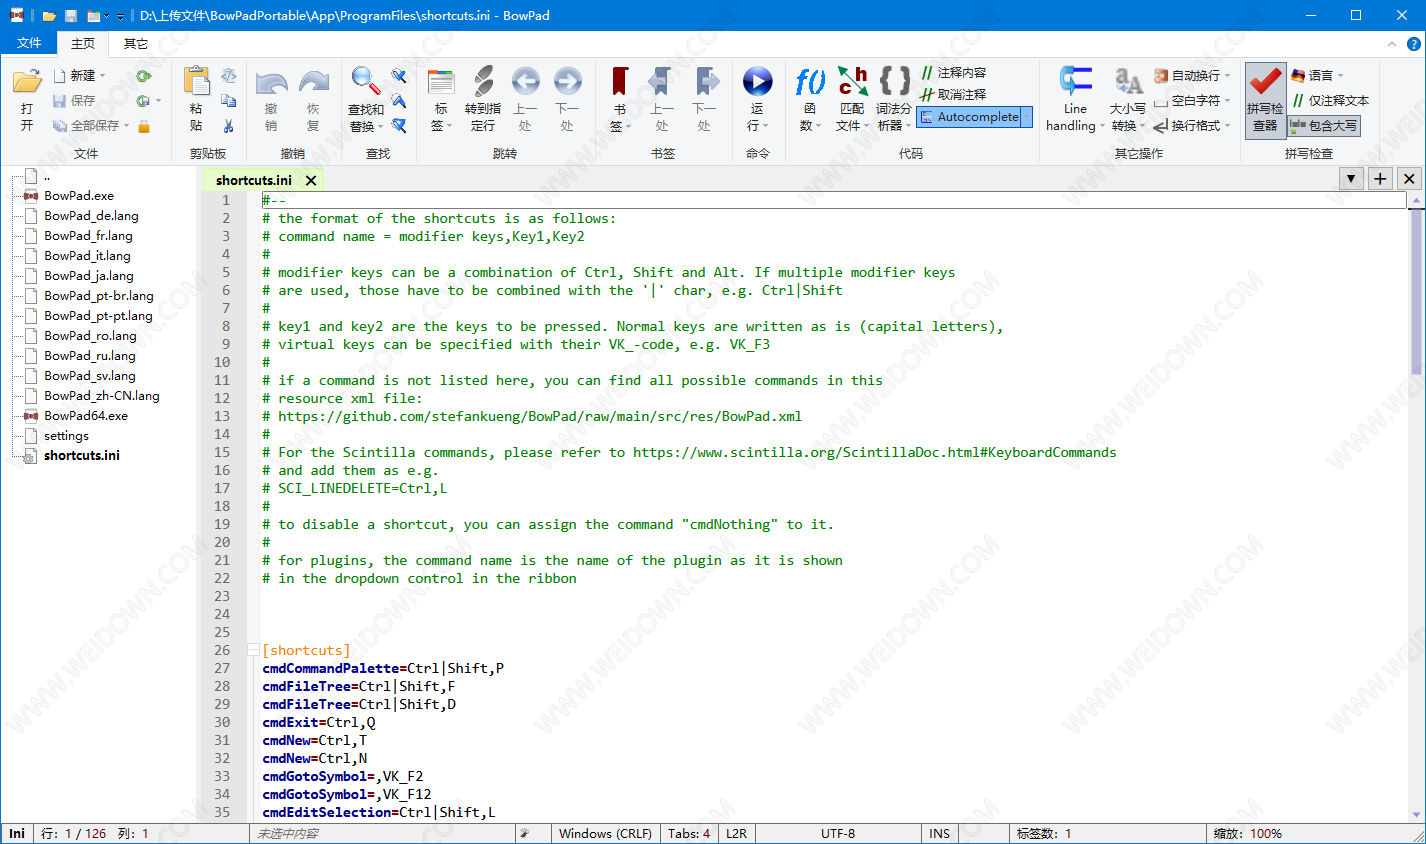Image resolution: width=1426 pixels, height=844 pixels.
Task: Click the lock icon in the 文件 group
Action: 144,126
